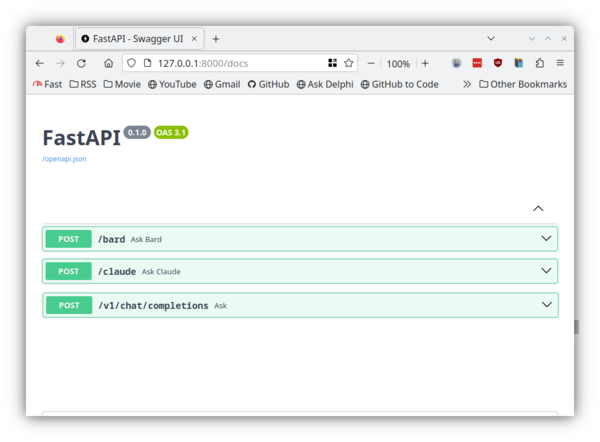
Task: Click the FastAPI title heading
Action: click(x=82, y=138)
